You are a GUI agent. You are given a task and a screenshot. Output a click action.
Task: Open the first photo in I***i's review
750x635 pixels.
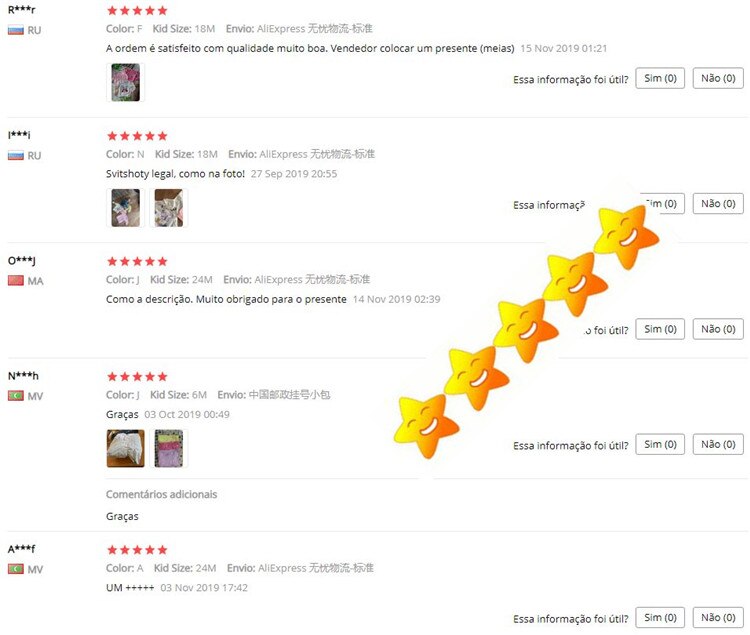pos(125,208)
